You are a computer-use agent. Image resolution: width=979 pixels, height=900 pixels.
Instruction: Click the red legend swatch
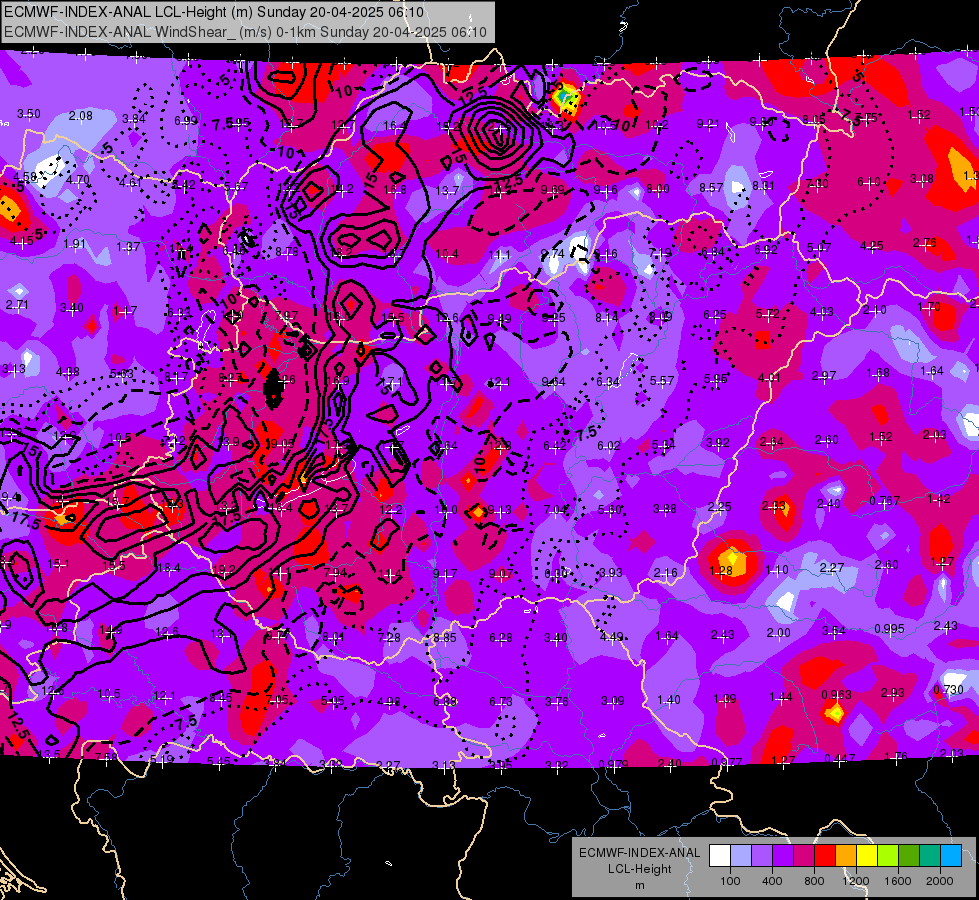point(825,856)
